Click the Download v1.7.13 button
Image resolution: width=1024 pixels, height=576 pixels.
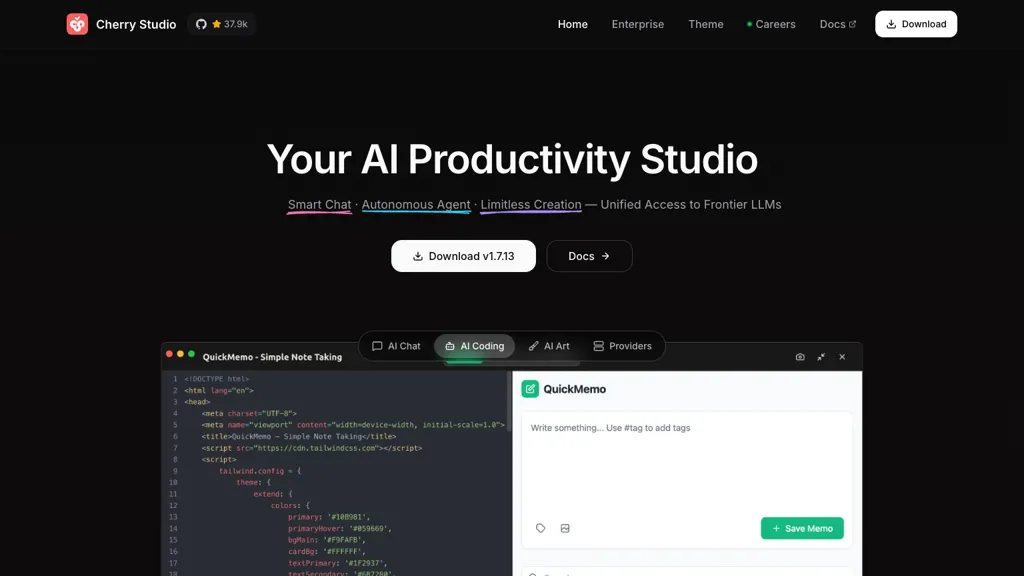point(463,256)
